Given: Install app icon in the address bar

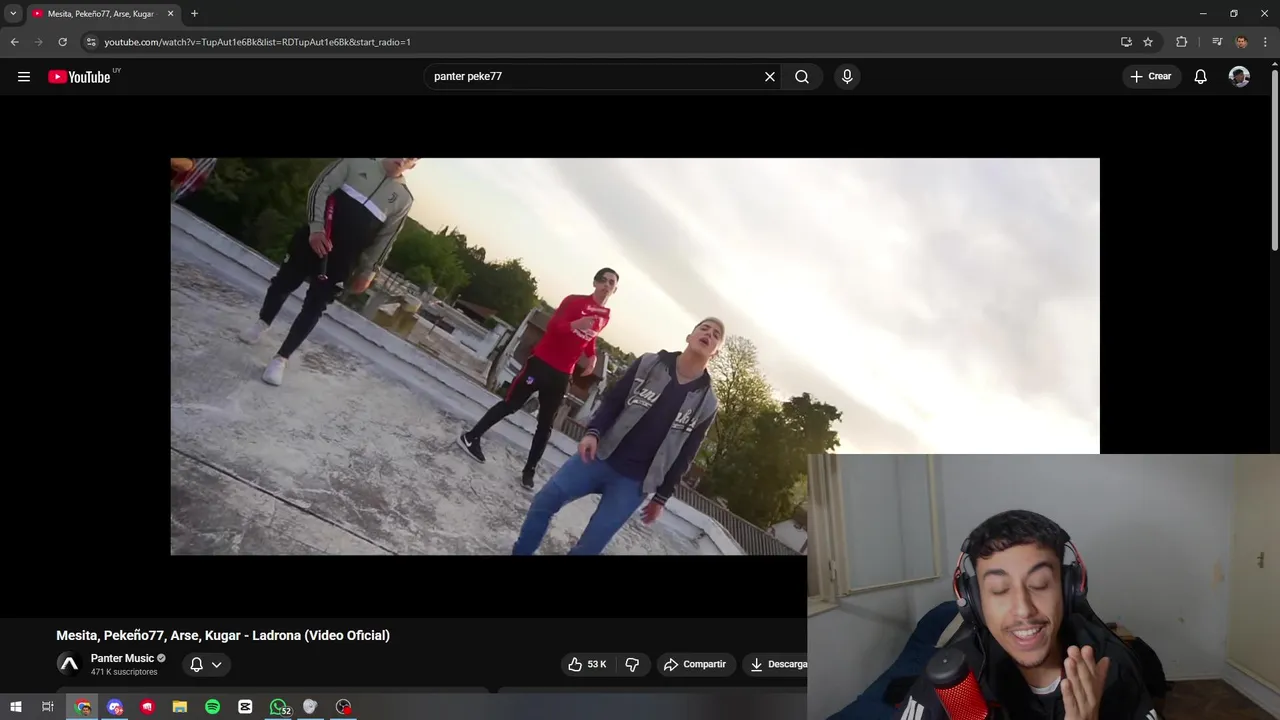Looking at the screenshot, I should [x=1126, y=42].
